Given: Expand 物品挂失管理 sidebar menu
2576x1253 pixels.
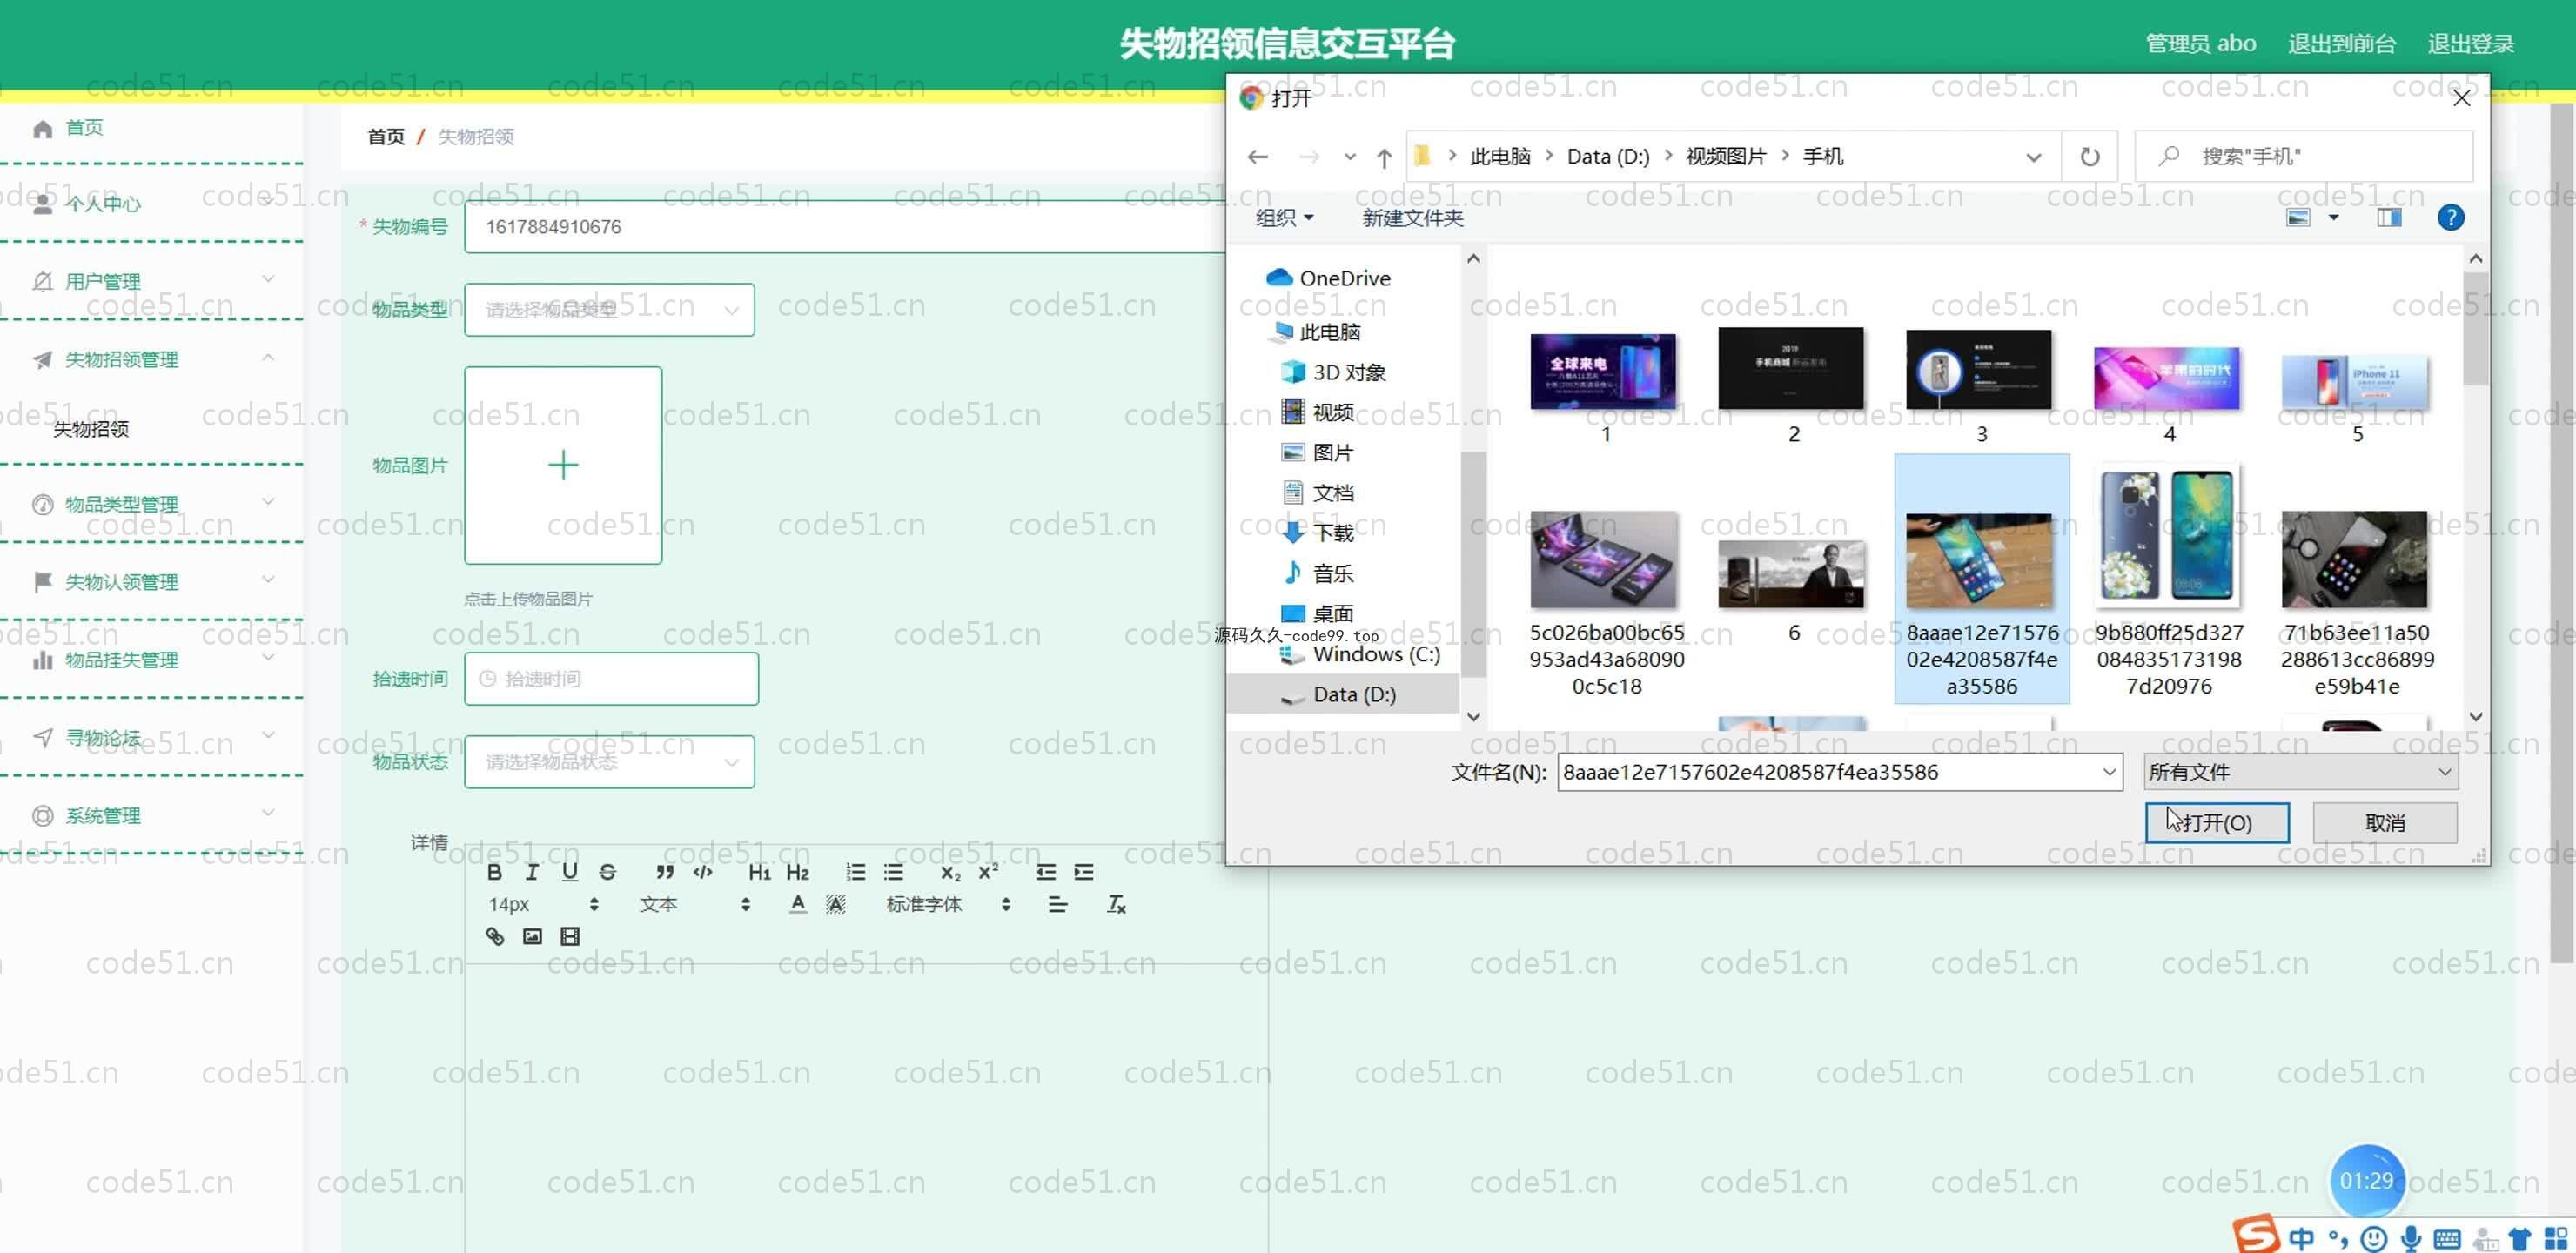Looking at the screenshot, I should click(x=152, y=660).
